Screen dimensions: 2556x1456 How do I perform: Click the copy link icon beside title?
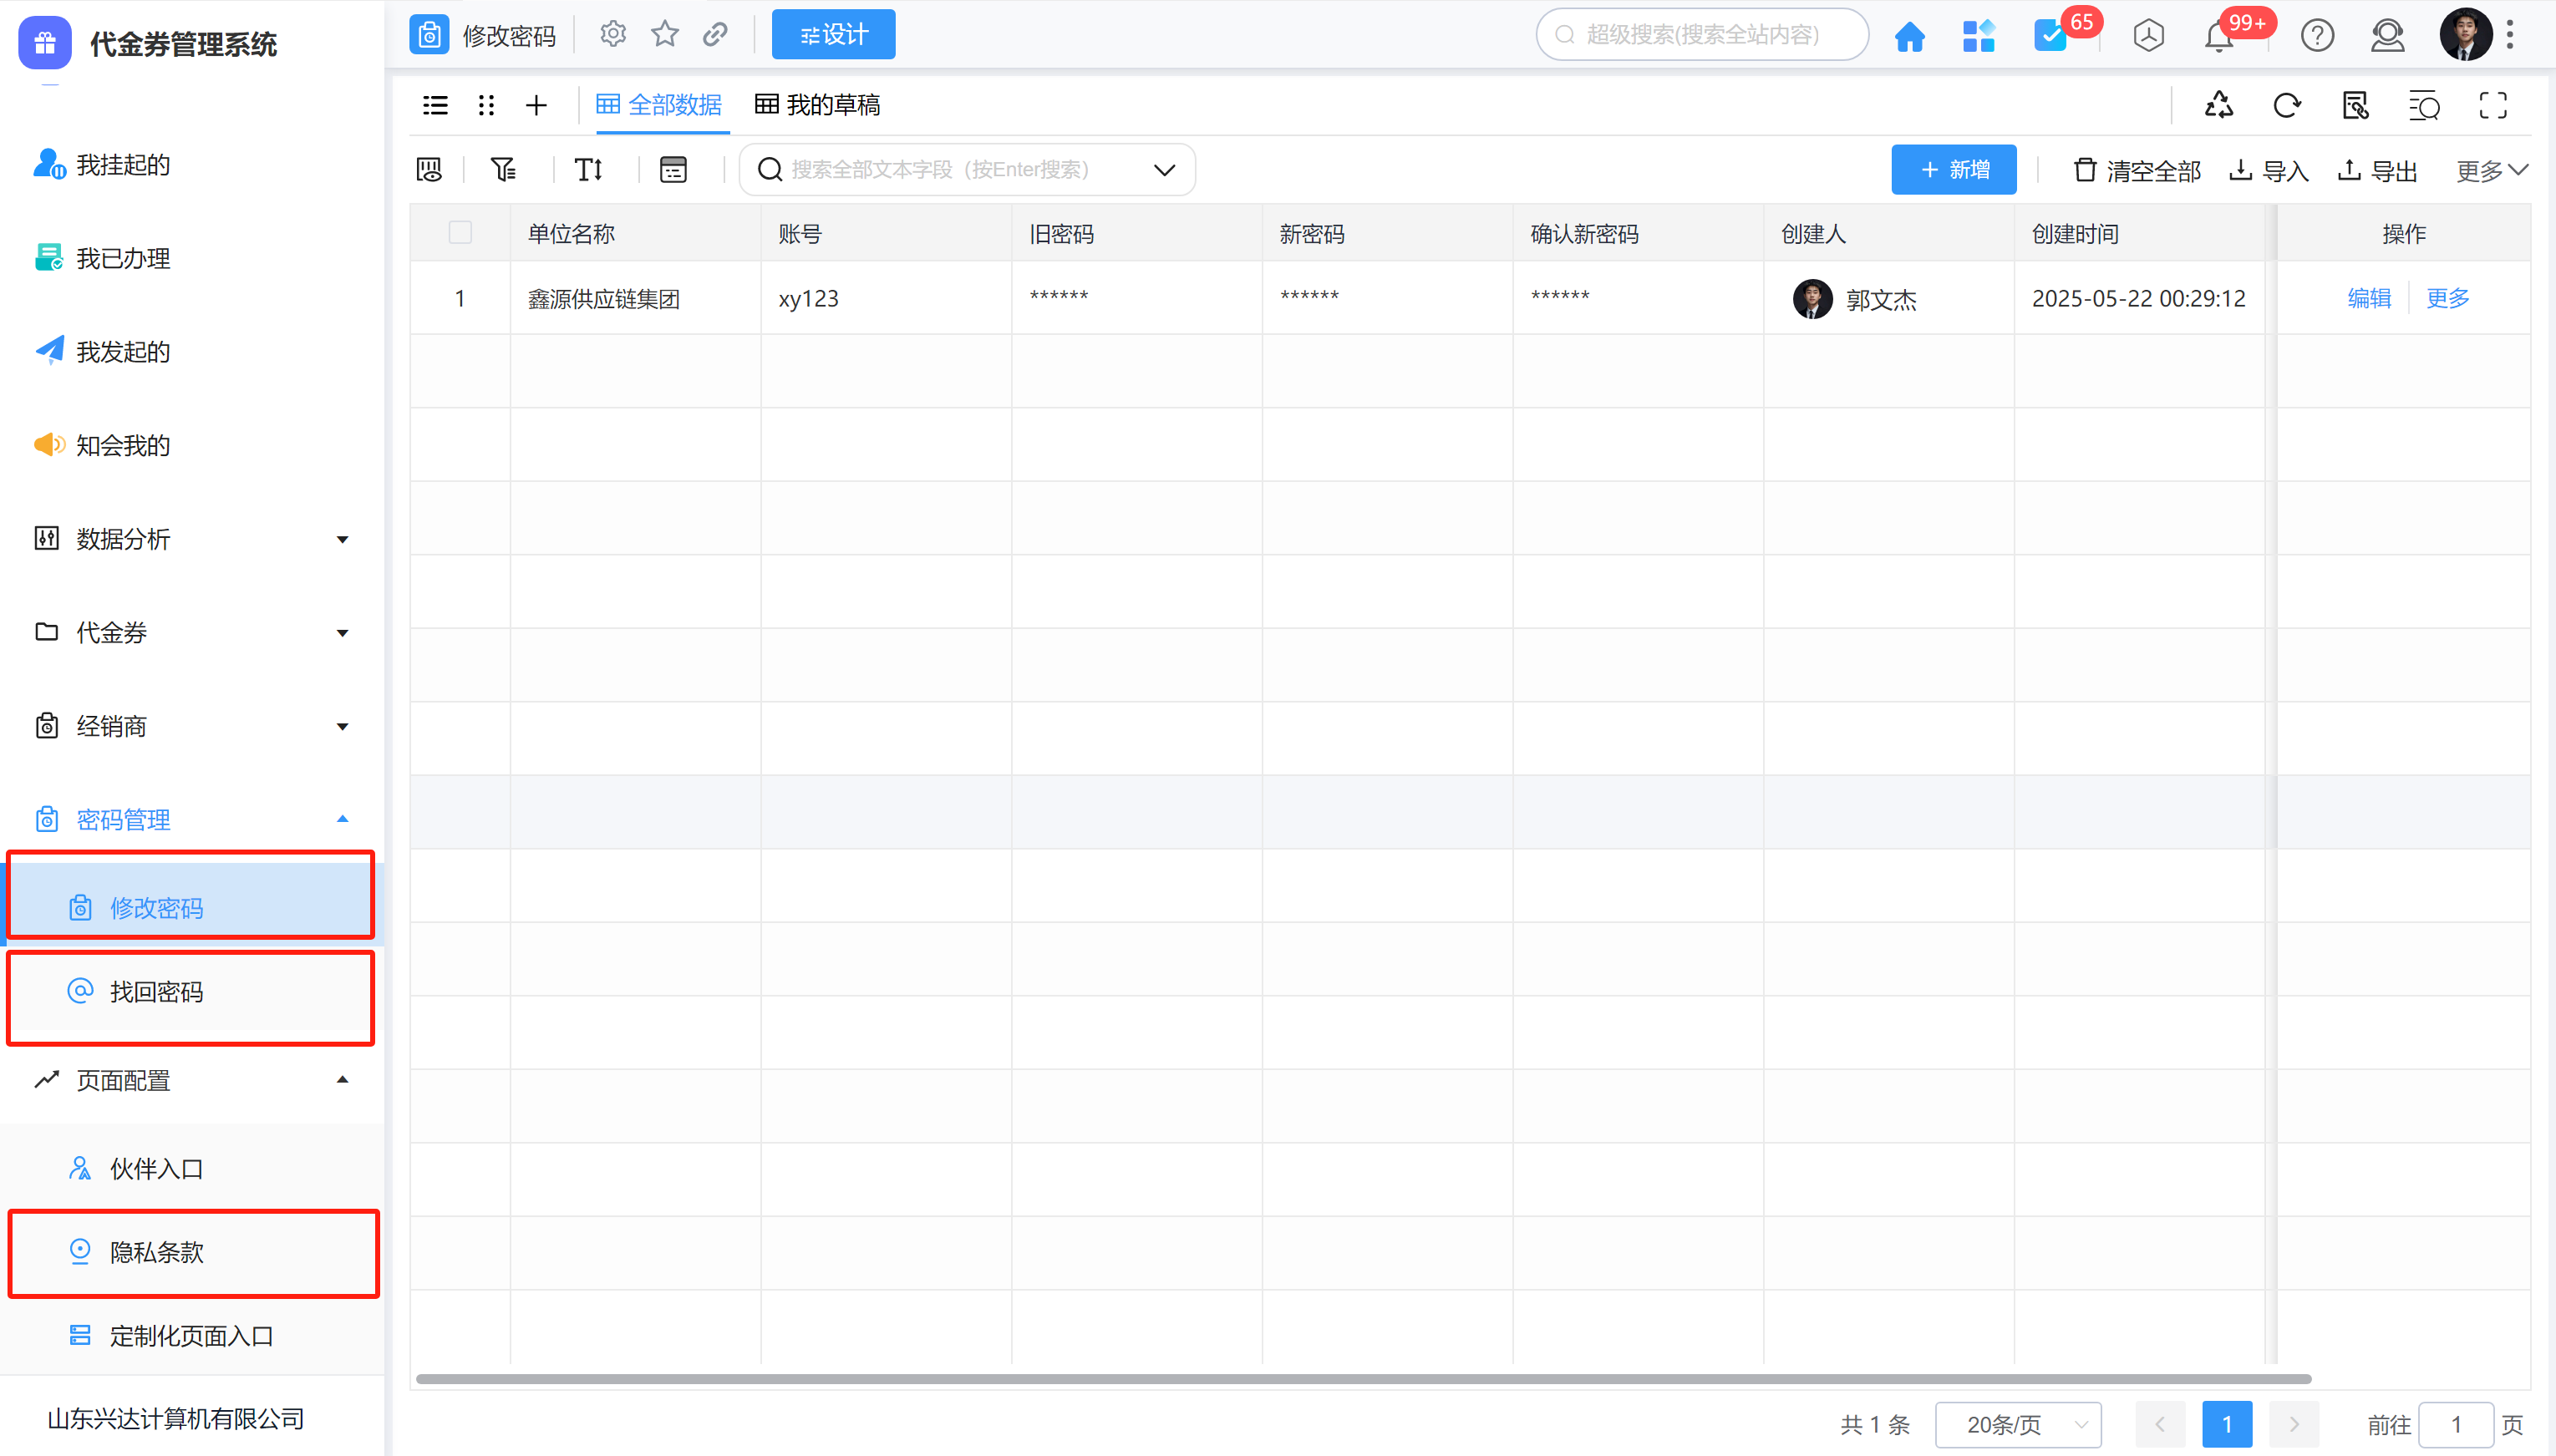tap(715, 35)
